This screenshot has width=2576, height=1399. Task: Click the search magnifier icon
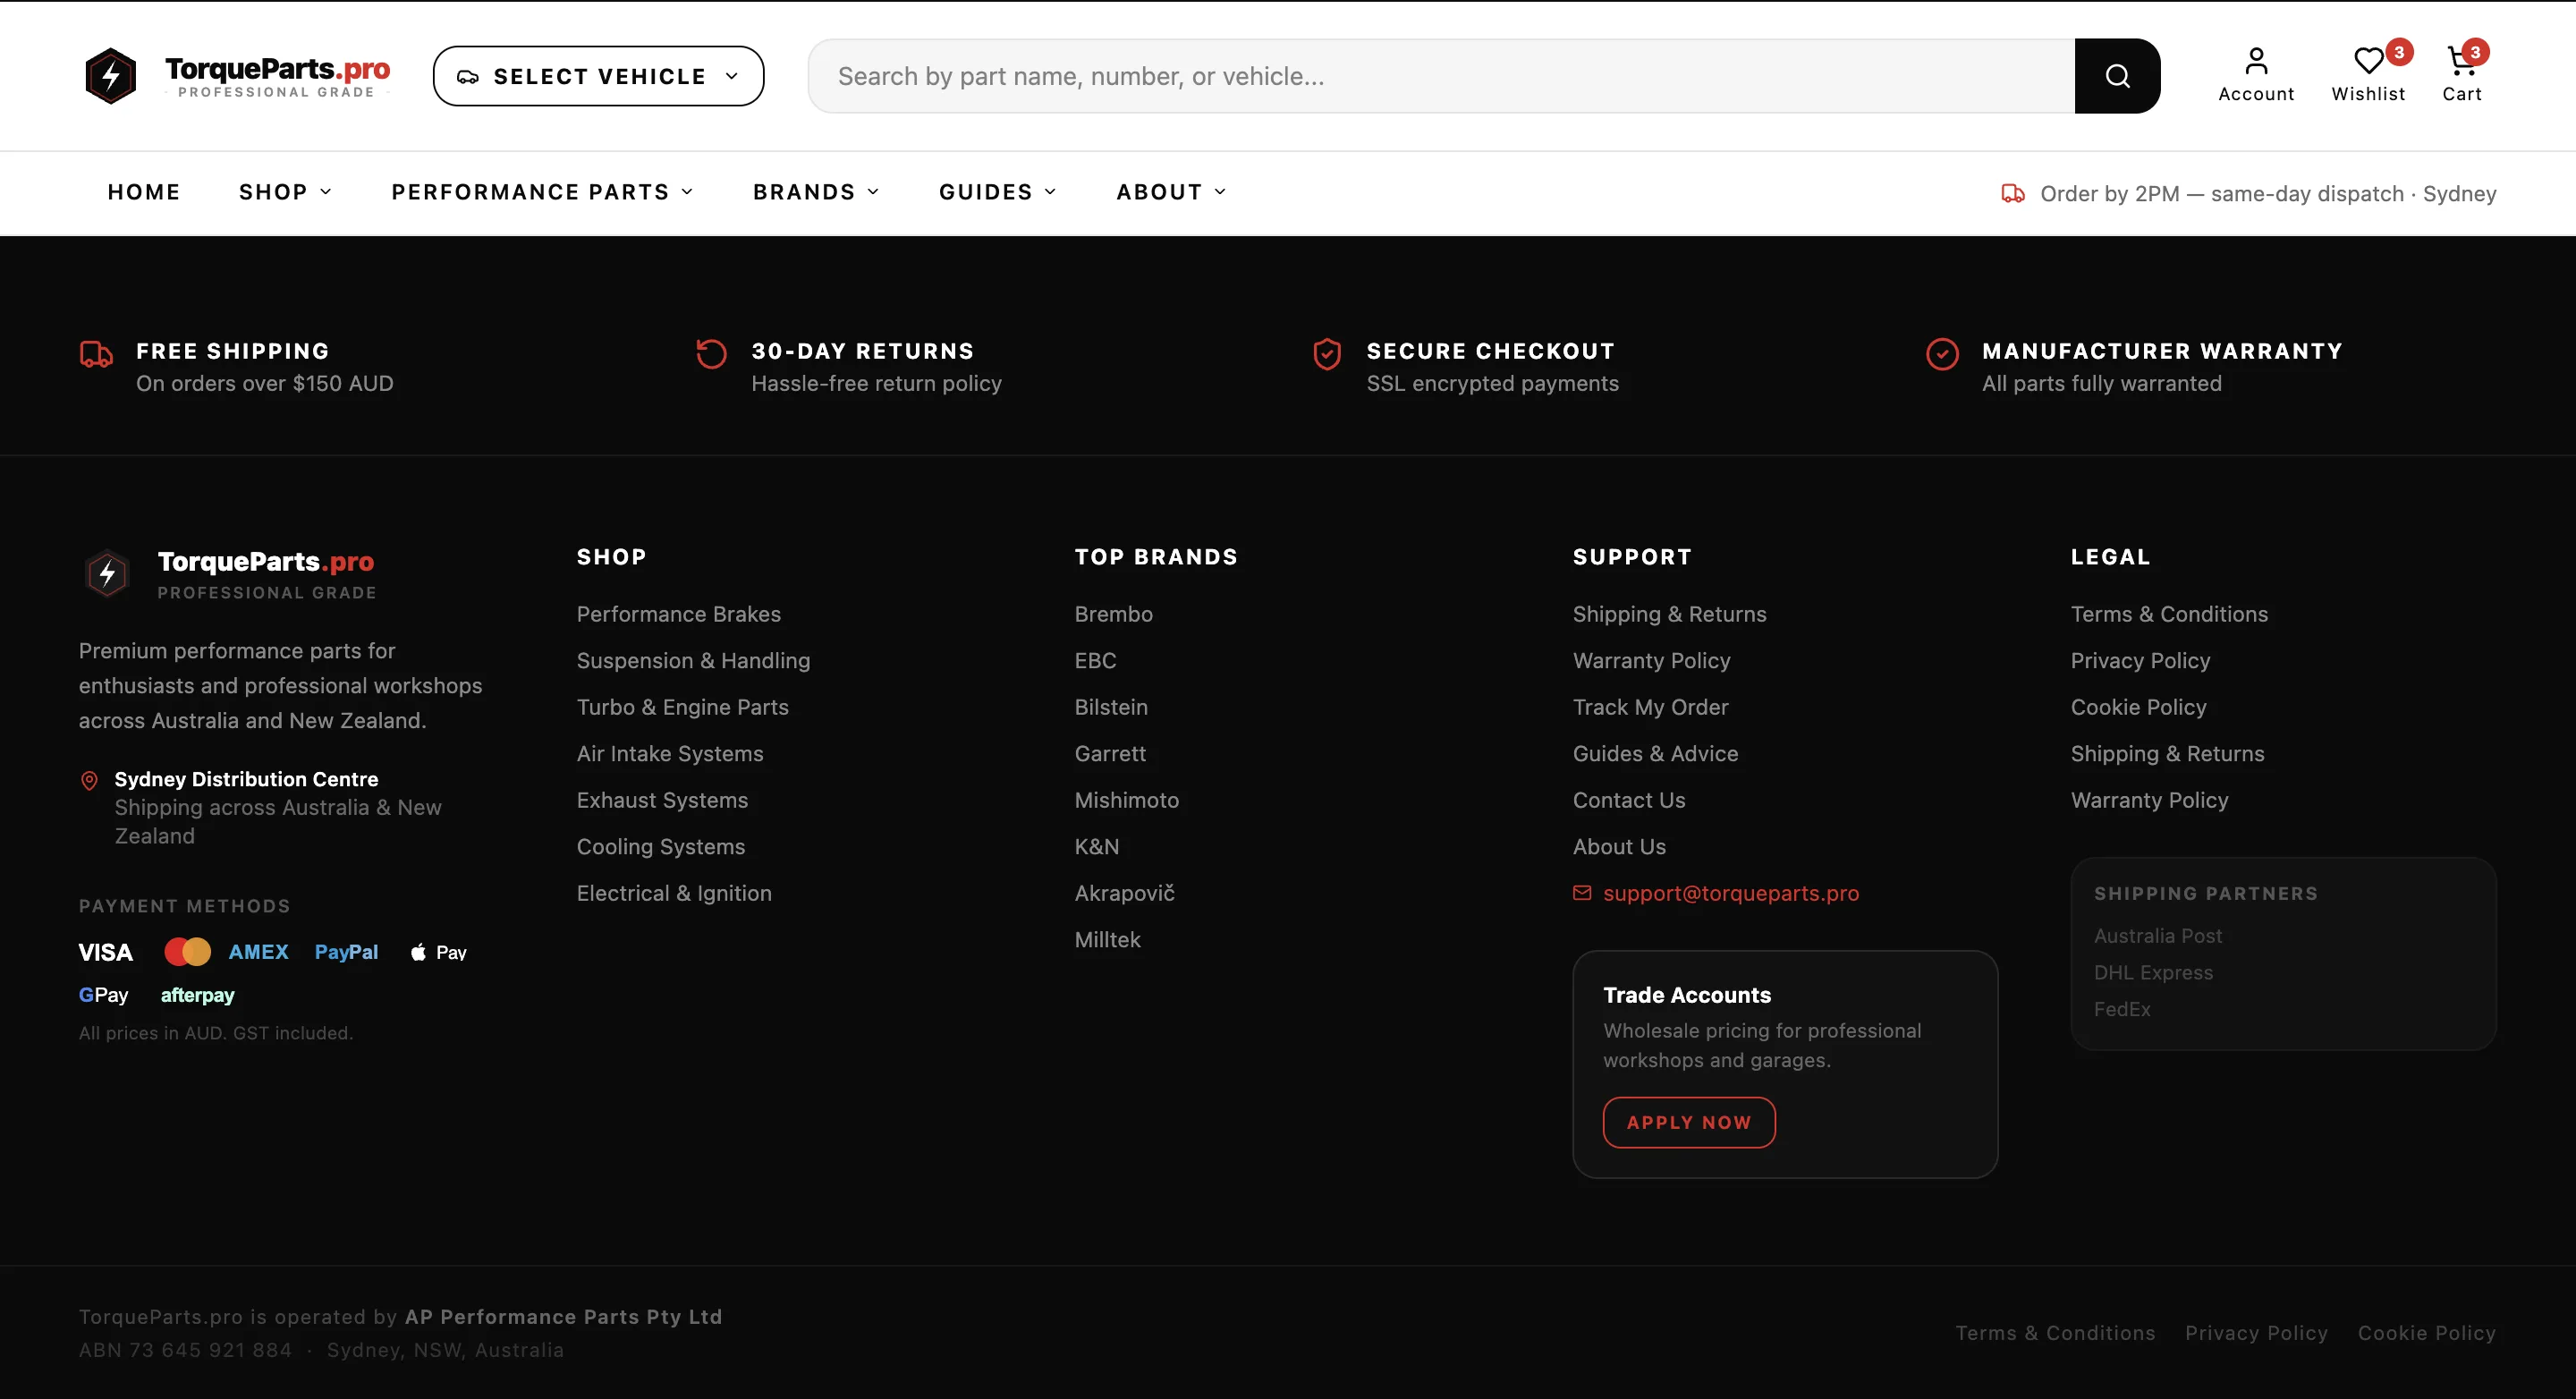[x=2117, y=75]
